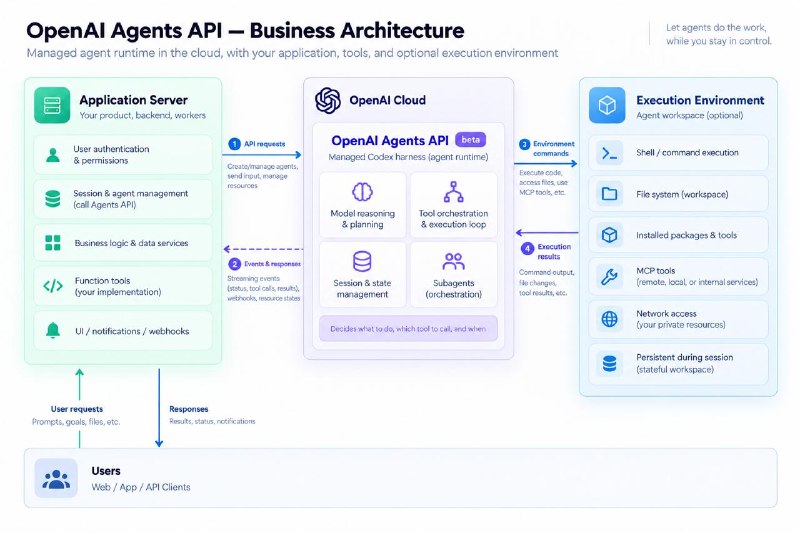Select the Shell / command execution card
This screenshot has width=800, height=533.
[678, 153]
